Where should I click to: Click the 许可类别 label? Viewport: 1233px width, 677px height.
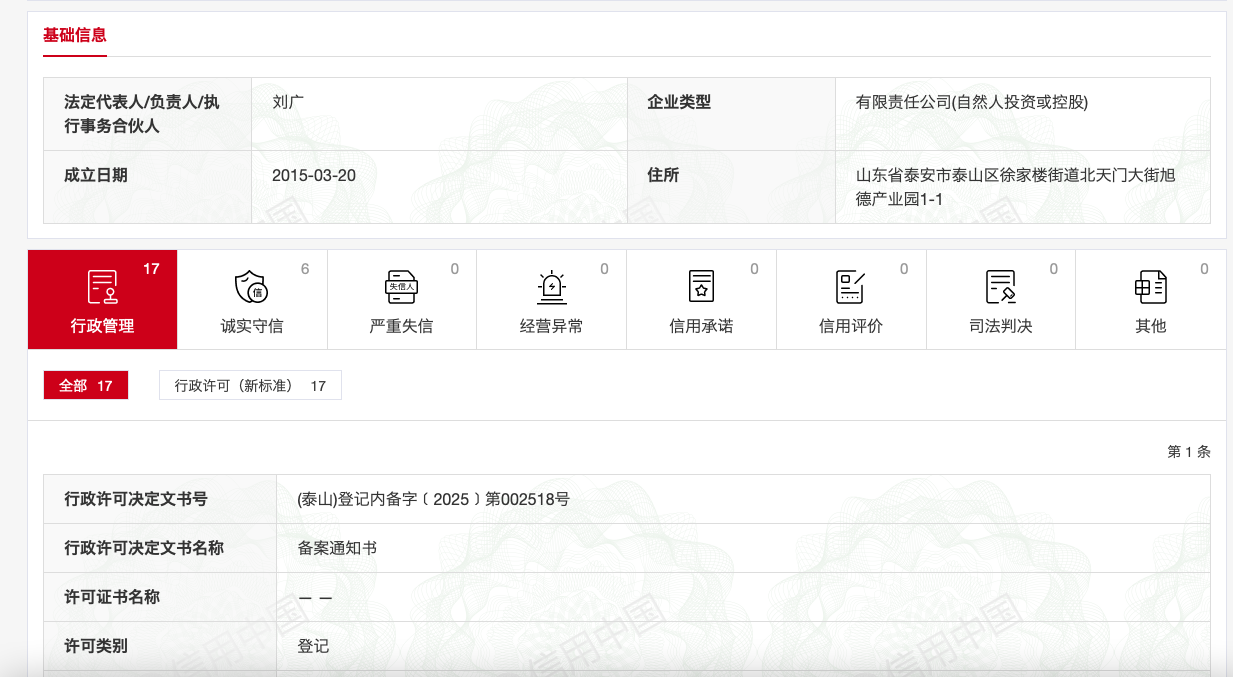[96, 646]
